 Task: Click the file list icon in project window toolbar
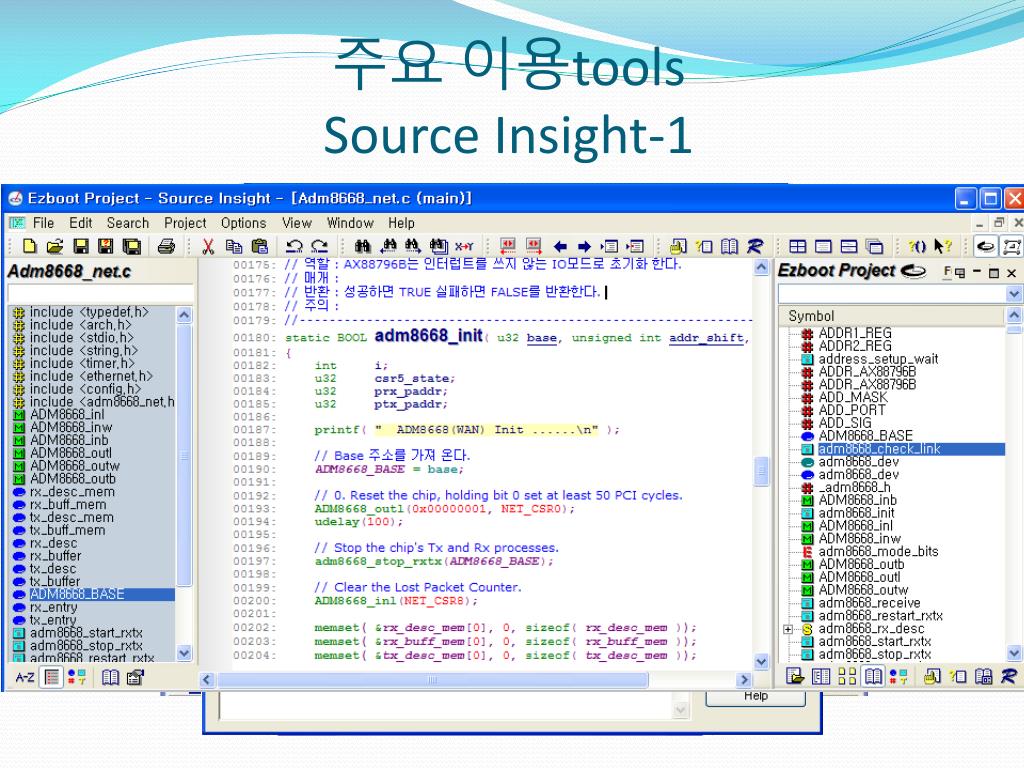pos(795,676)
